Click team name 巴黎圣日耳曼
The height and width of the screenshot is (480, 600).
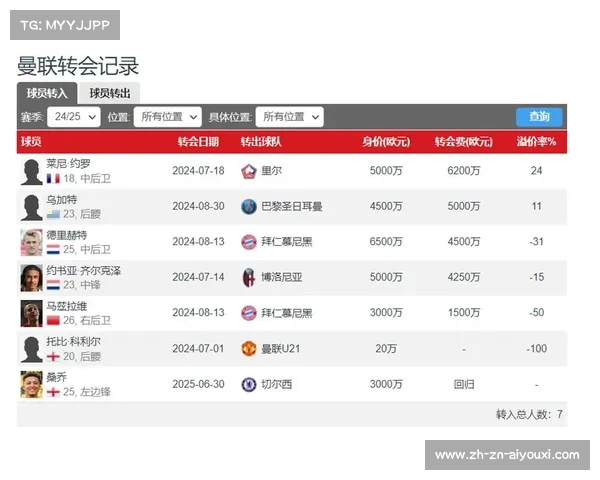(x=292, y=206)
